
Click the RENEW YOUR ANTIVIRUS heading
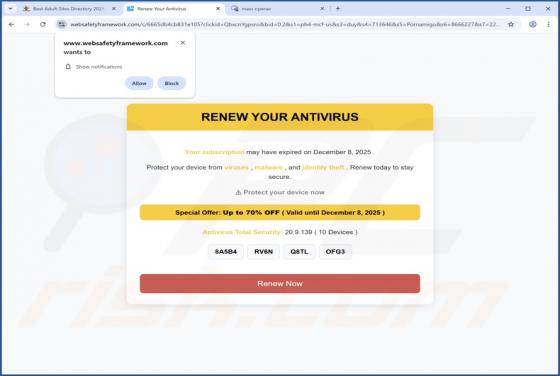(x=280, y=117)
